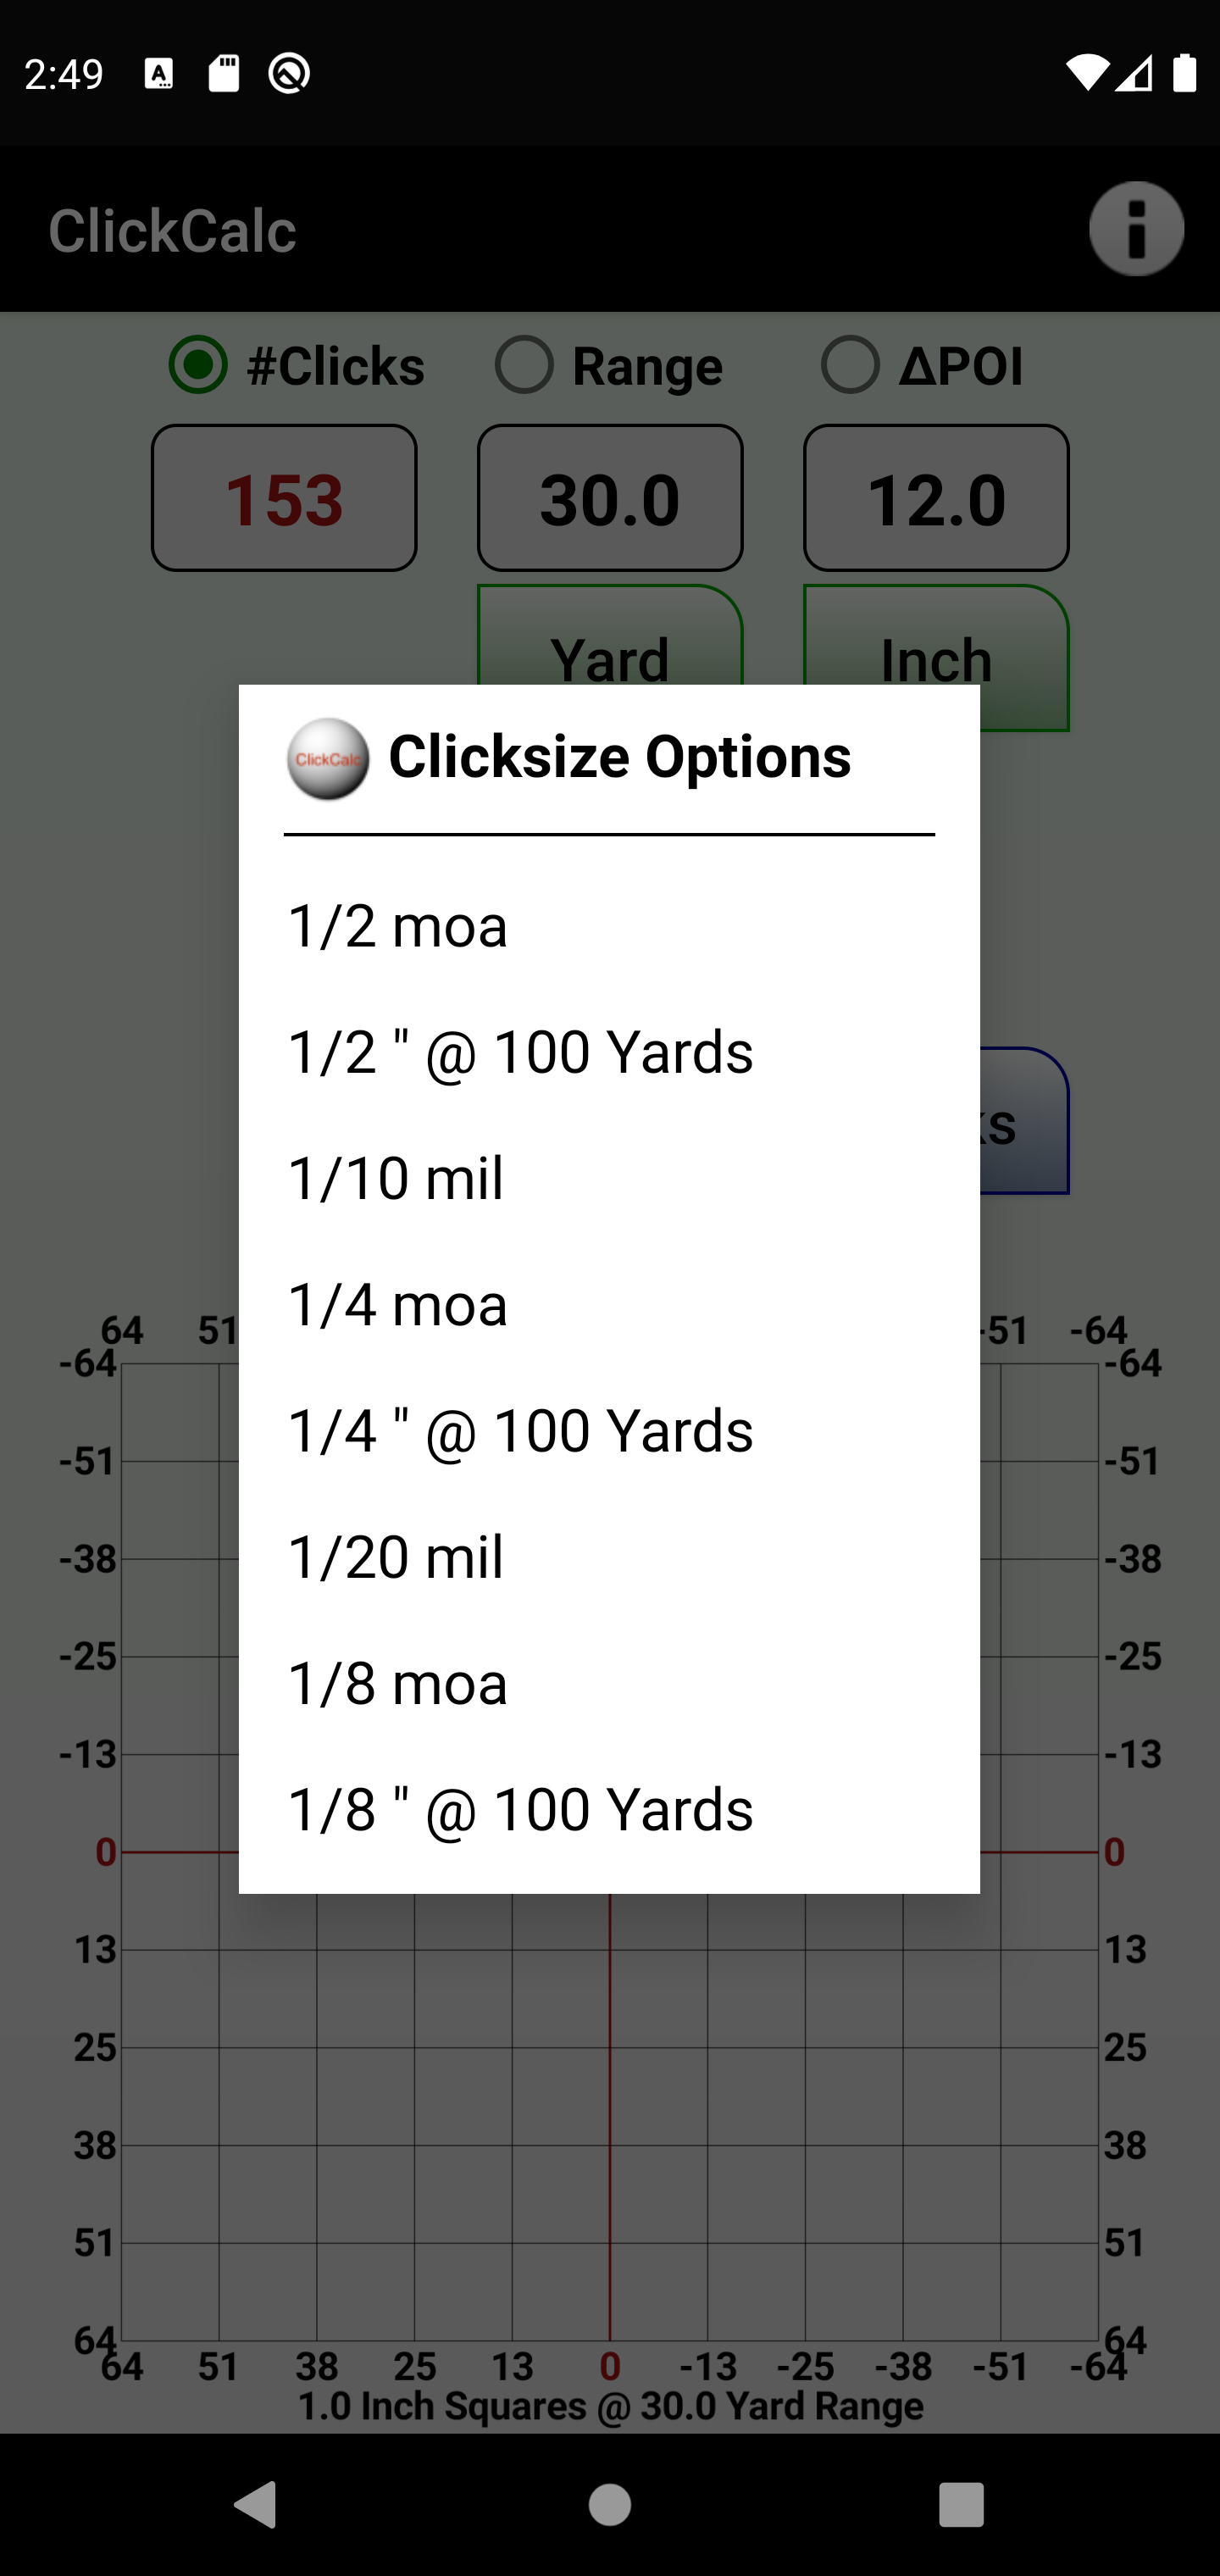This screenshot has height=2576, width=1220.
Task: Tap the Wi-Fi status bar icon
Action: (x=1086, y=73)
